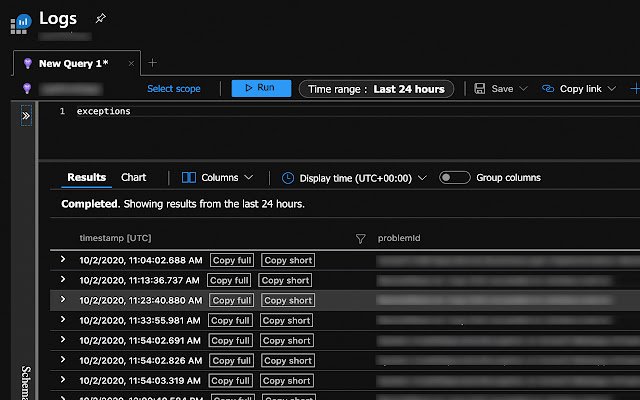
Task: Click Copy full for 11:23:40.880 AM row
Action: pyautogui.click(x=231, y=300)
